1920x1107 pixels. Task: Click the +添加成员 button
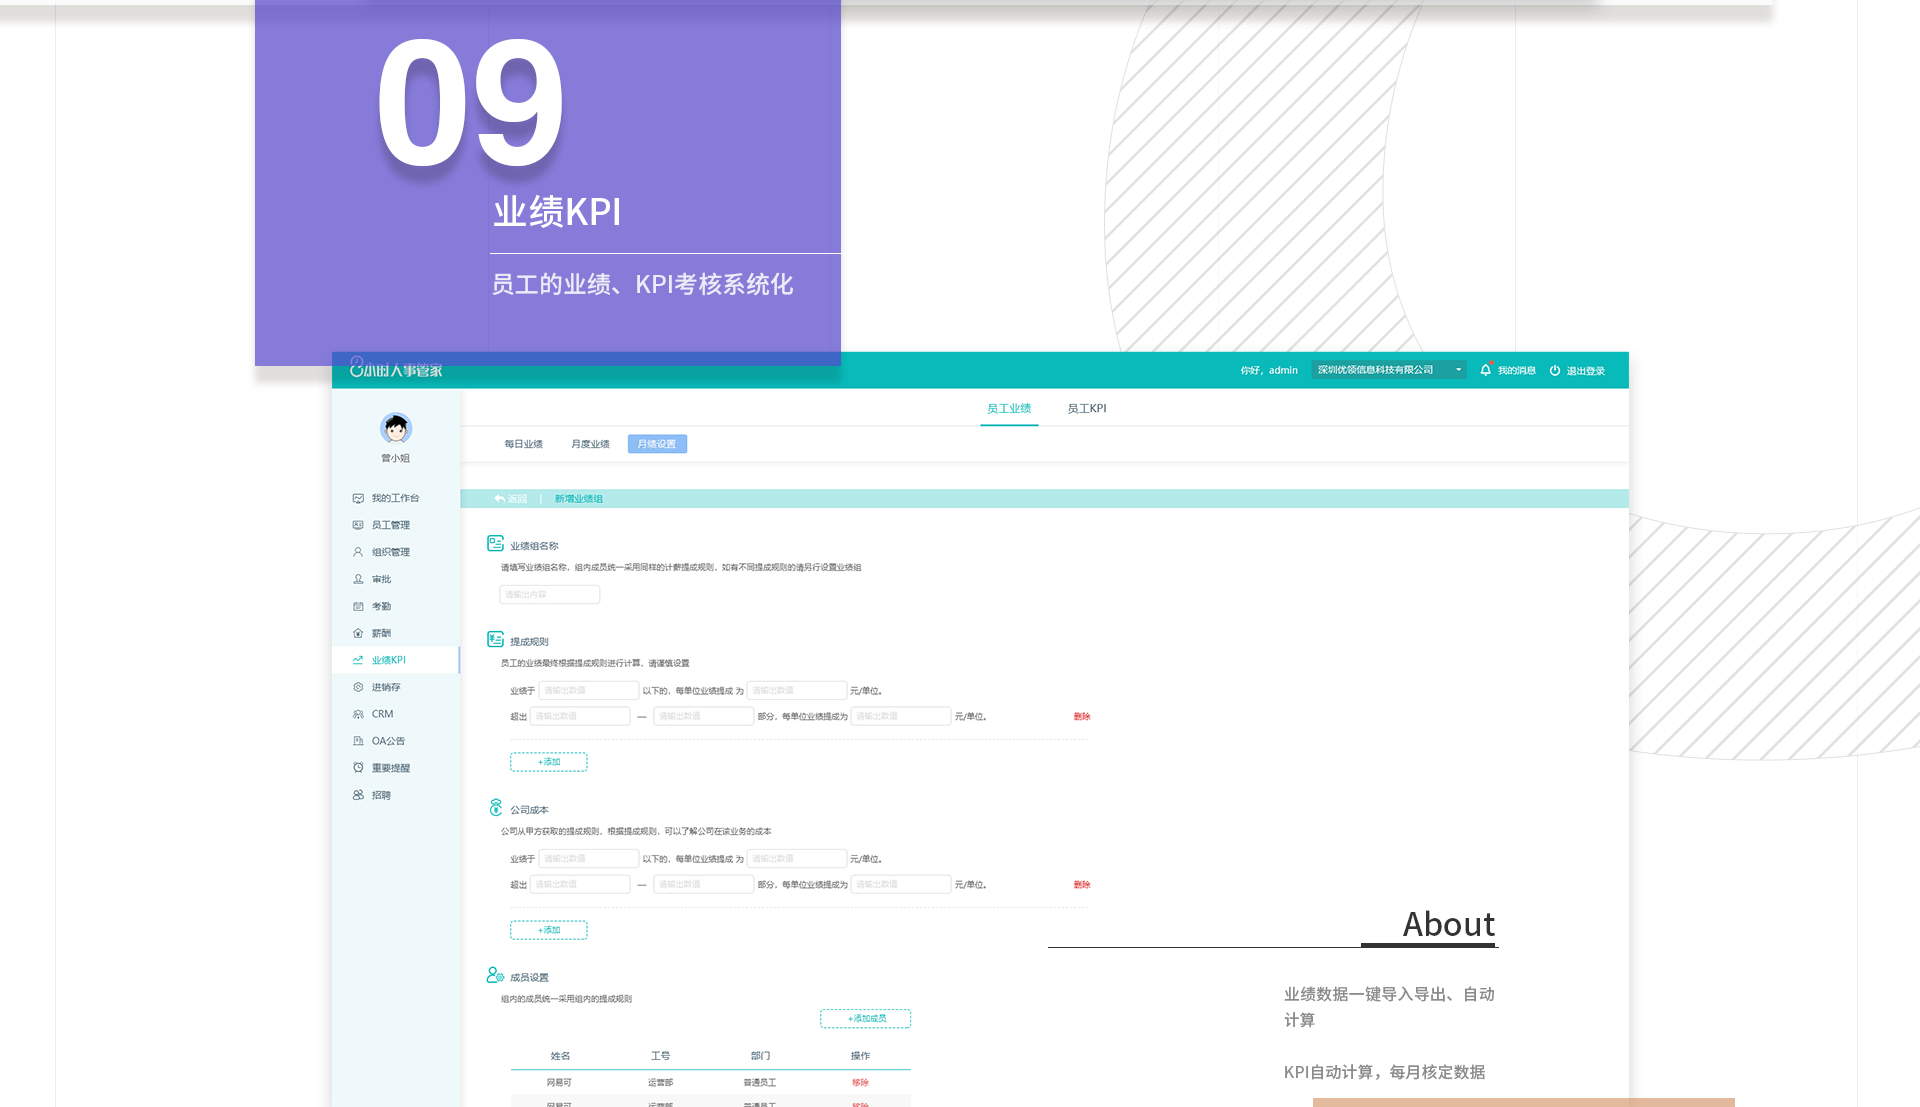coord(865,1019)
